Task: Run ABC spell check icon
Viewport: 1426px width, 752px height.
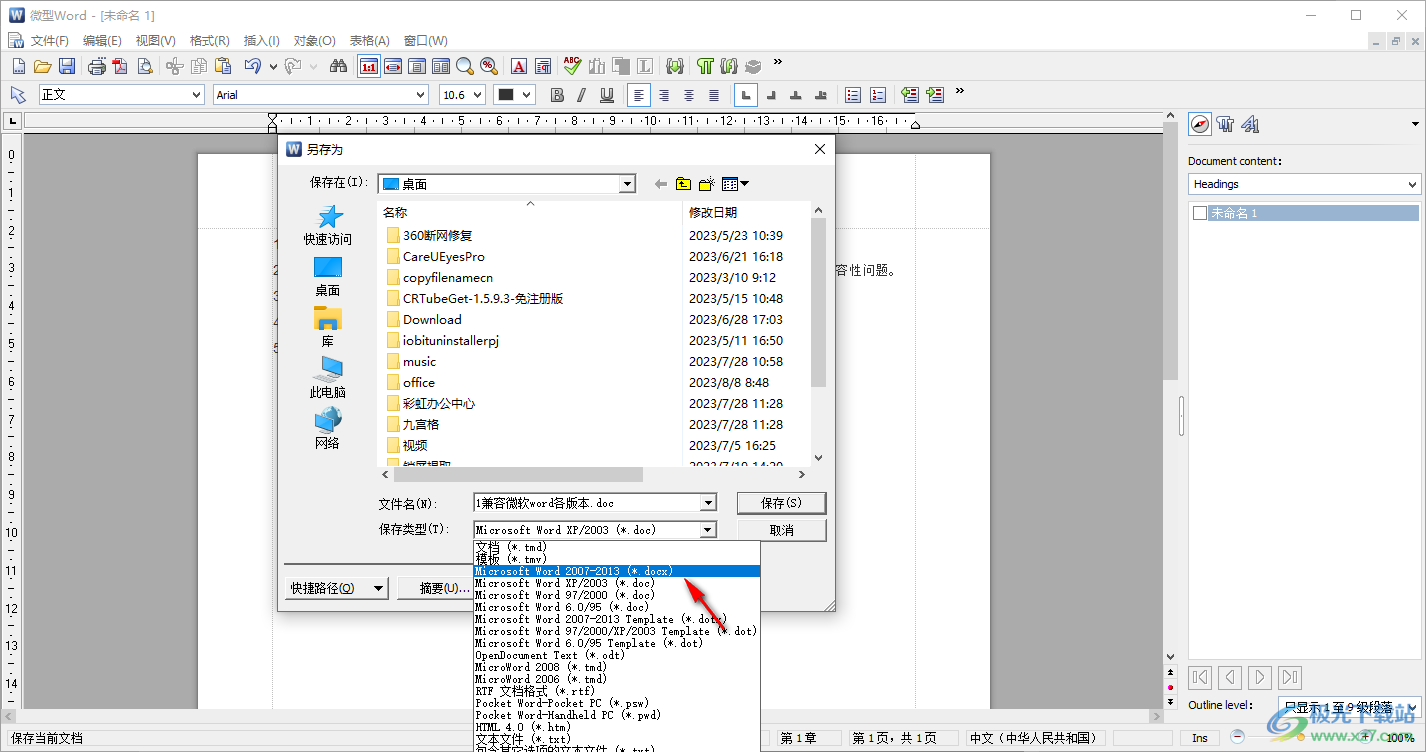Action: click(x=572, y=66)
